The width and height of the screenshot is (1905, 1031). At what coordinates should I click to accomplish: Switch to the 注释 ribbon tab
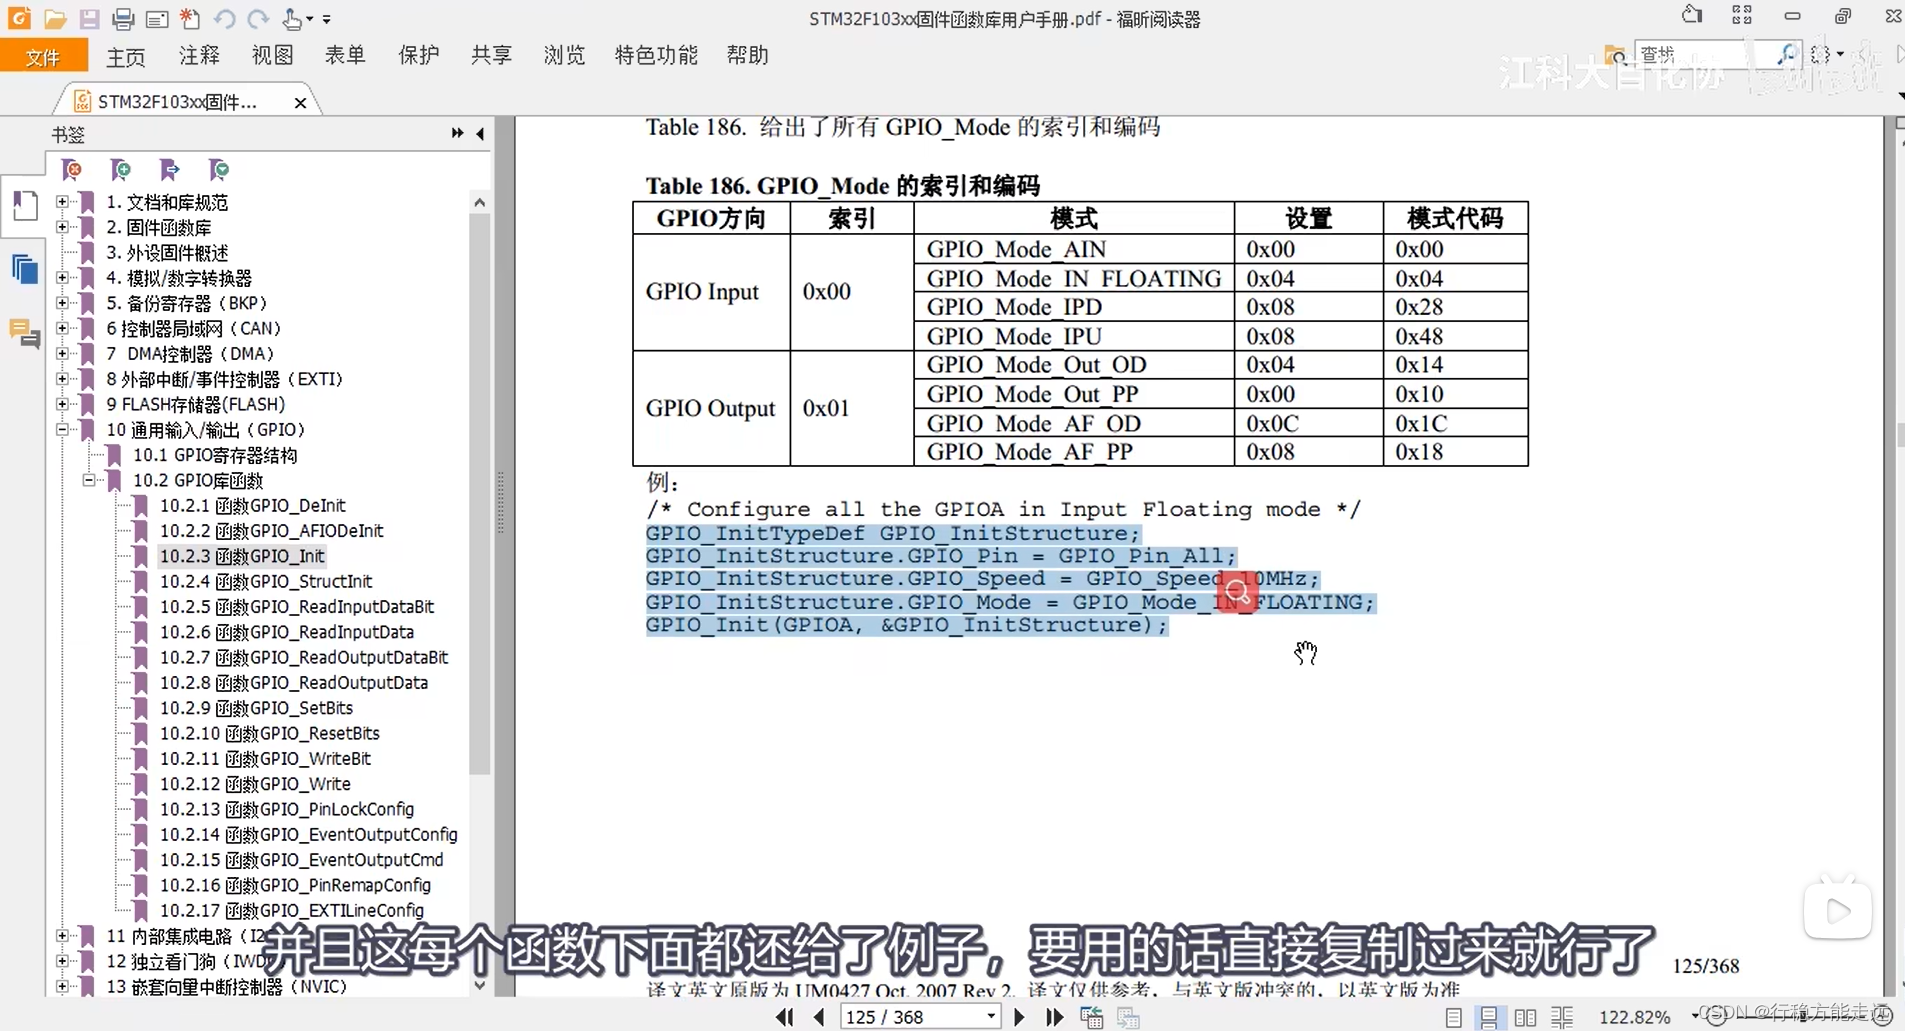point(199,55)
